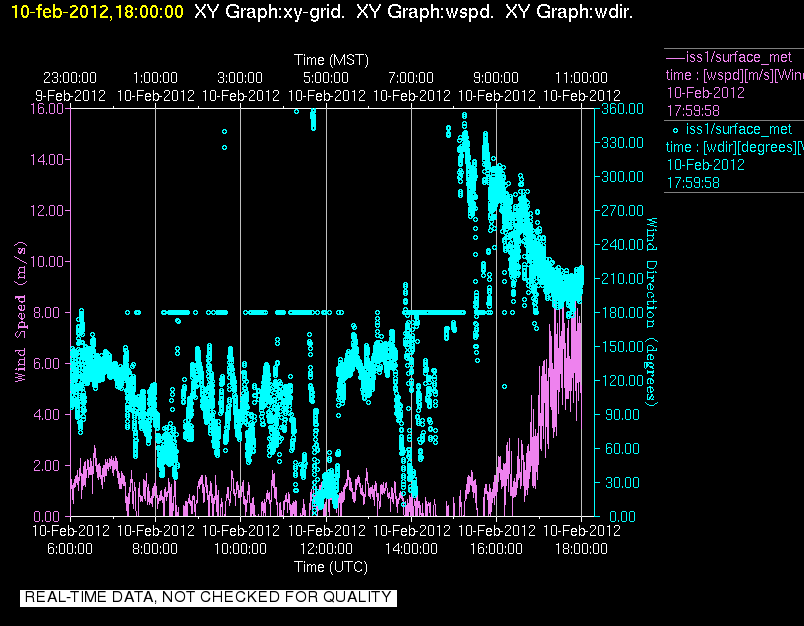Screen dimensions: 804x626
Task: Click the 23:00:00 MST tick label
Action: coord(70,78)
